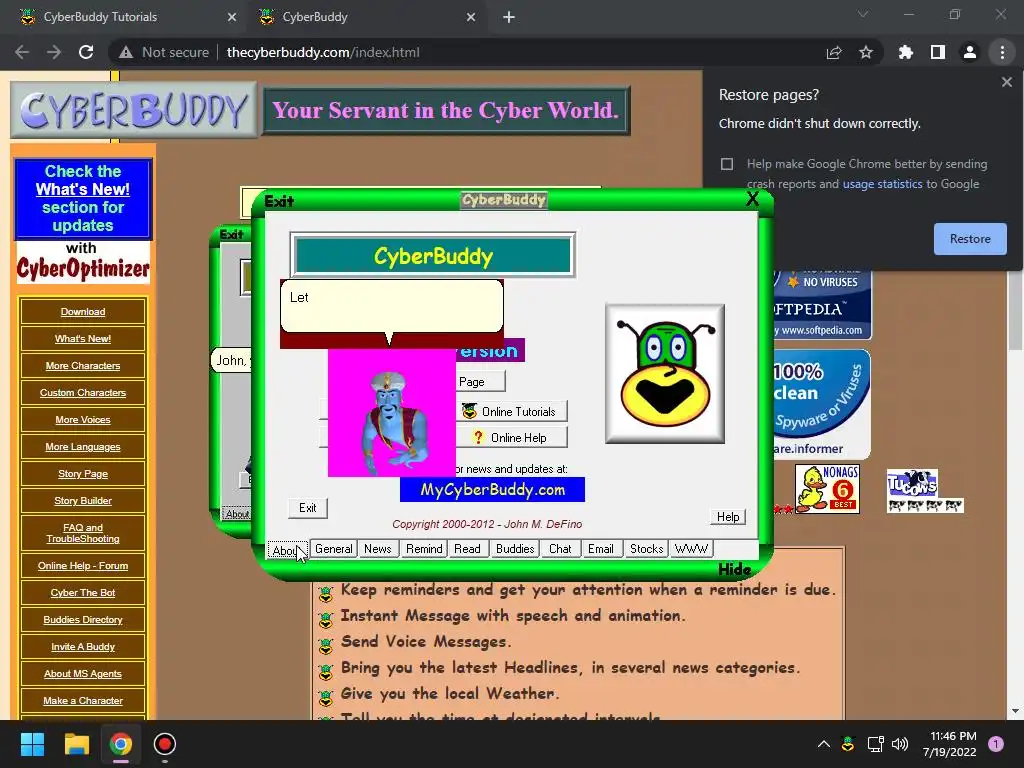Open the volume control in system tray
This screenshot has height=768, width=1024.
(x=900, y=744)
